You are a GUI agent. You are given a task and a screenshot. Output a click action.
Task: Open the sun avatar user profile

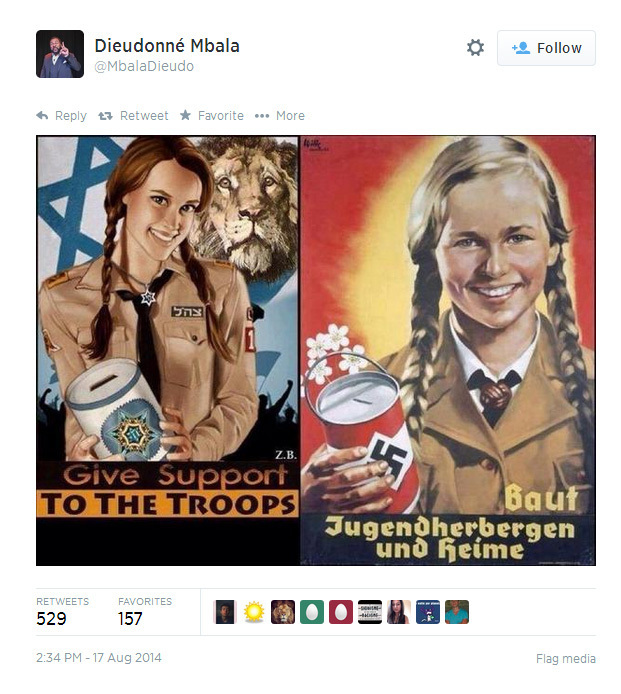pos(254,612)
